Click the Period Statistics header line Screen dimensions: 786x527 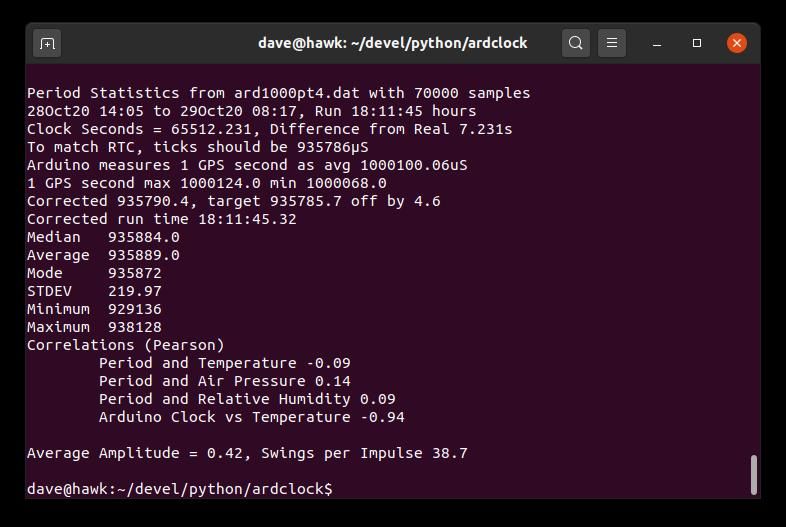278,93
